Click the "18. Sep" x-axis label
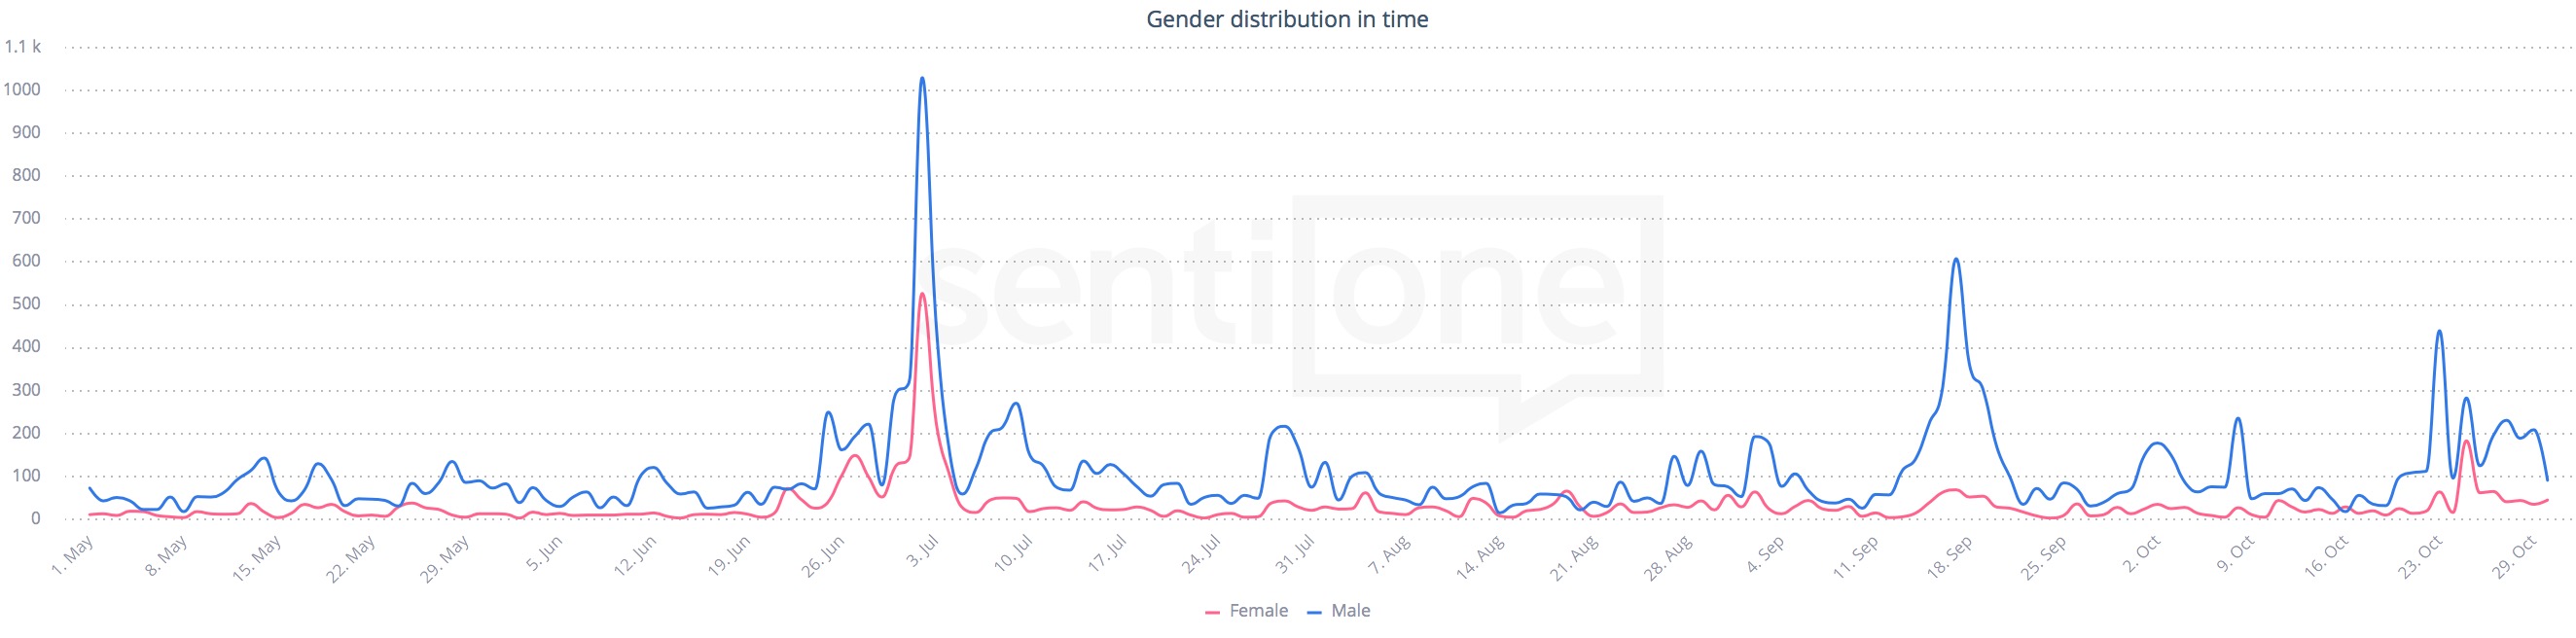The height and width of the screenshot is (638, 2576). (x=1950, y=558)
